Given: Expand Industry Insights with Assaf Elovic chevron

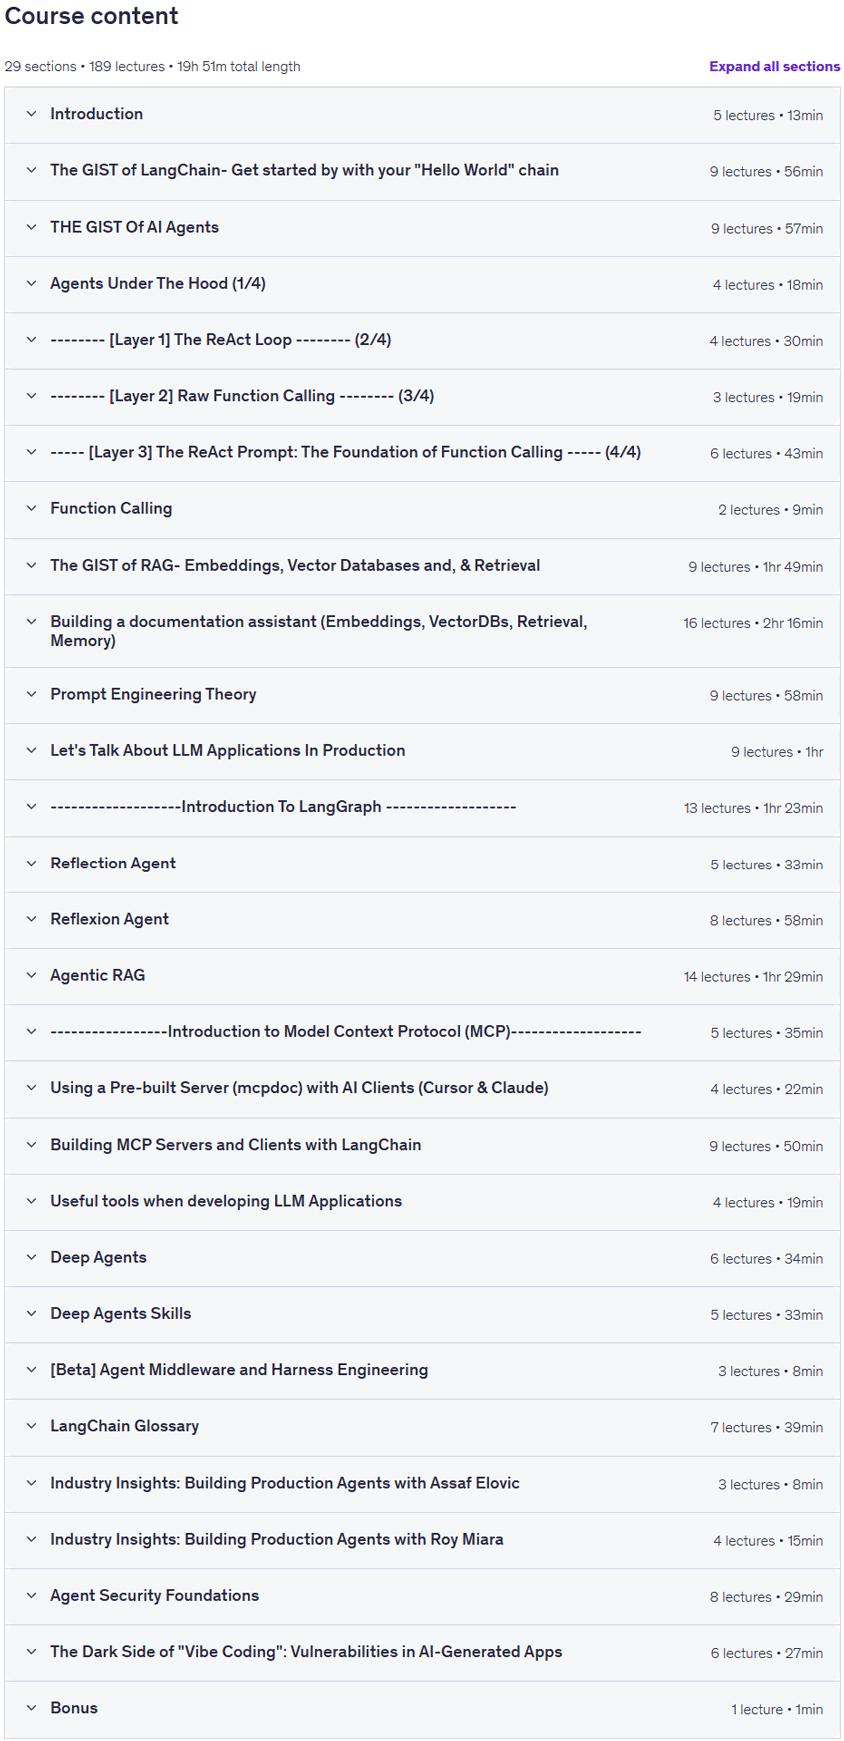Looking at the screenshot, I should point(31,1483).
